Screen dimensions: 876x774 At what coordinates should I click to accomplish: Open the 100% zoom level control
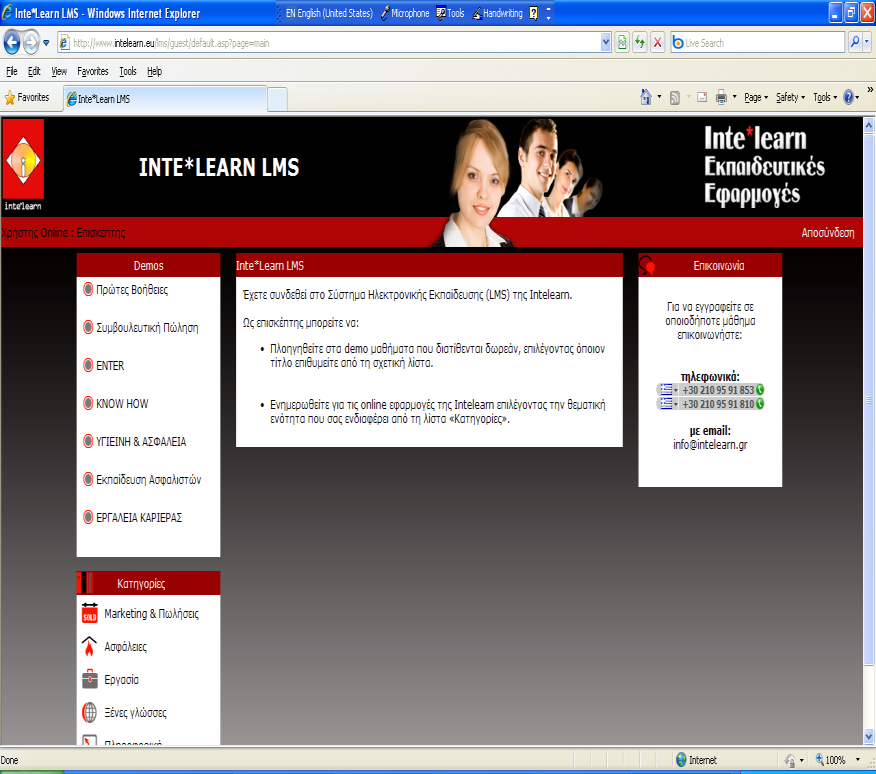[836, 759]
